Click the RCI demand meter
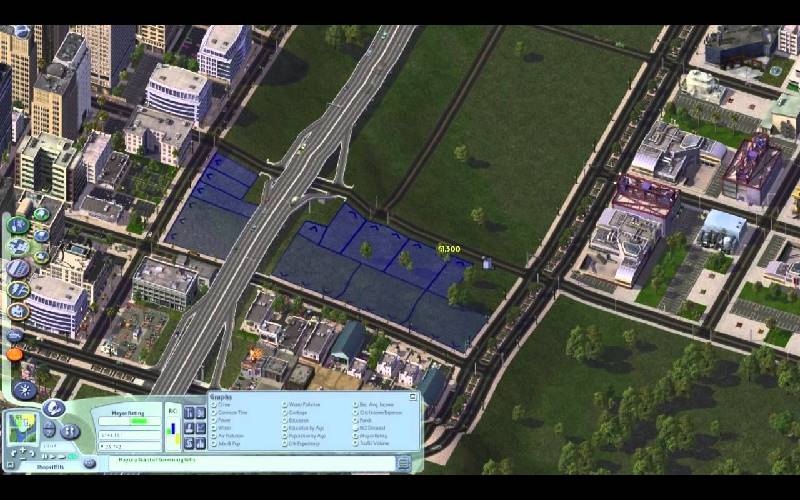The width and height of the screenshot is (800, 500). point(173,428)
